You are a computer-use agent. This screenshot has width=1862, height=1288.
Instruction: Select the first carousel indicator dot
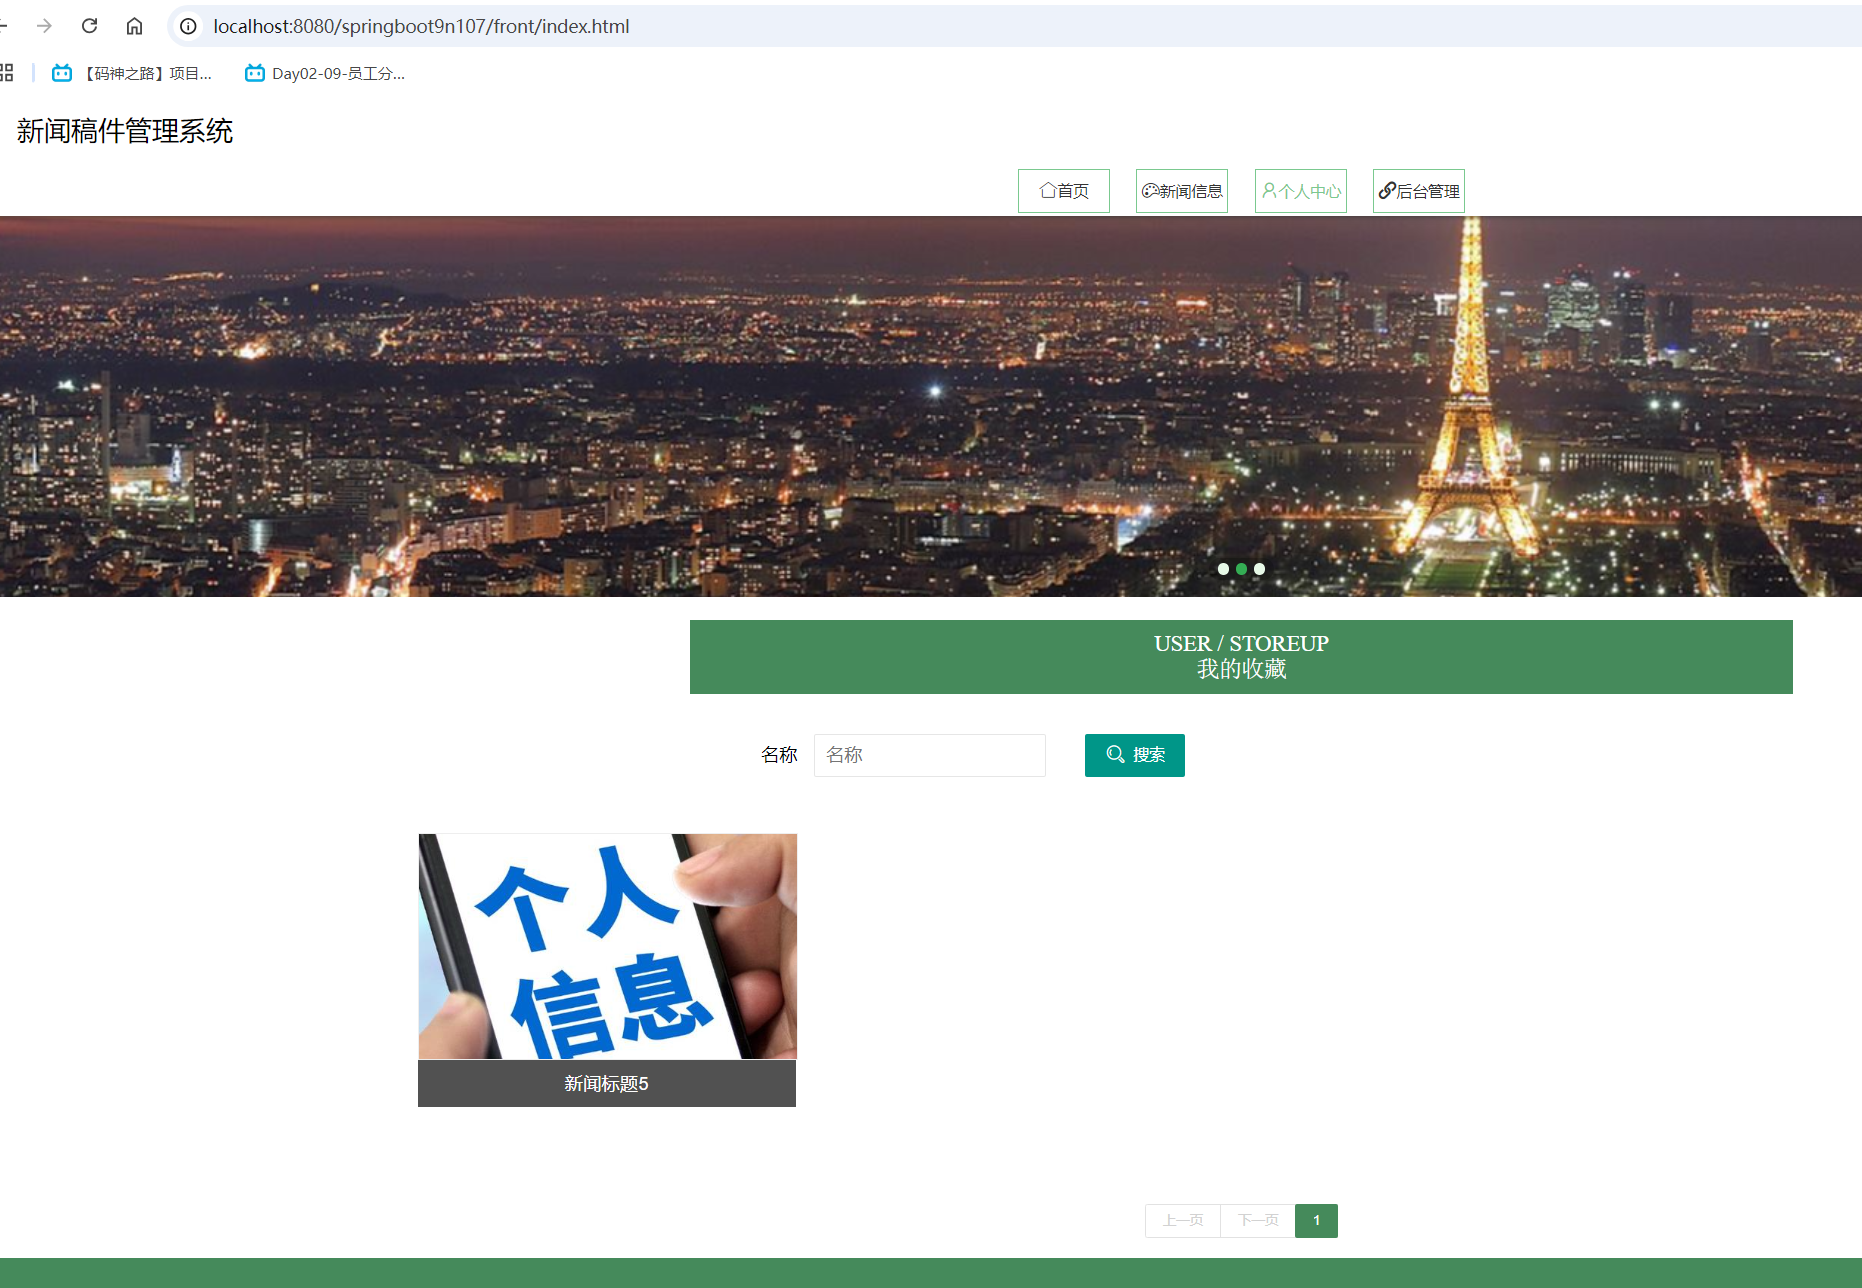1223,569
